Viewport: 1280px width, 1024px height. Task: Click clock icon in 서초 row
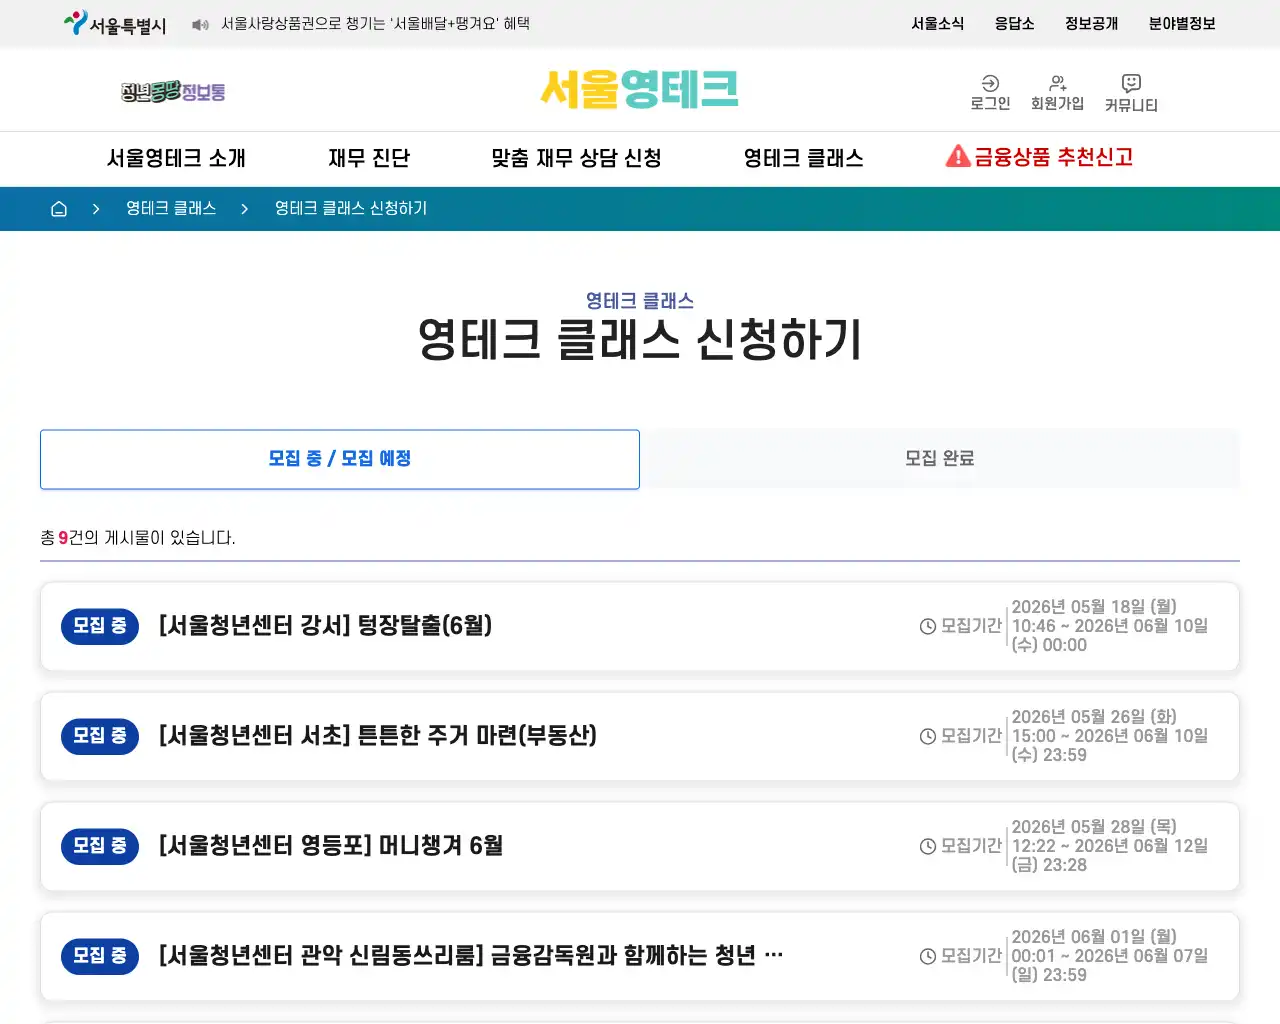click(x=928, y=736)
